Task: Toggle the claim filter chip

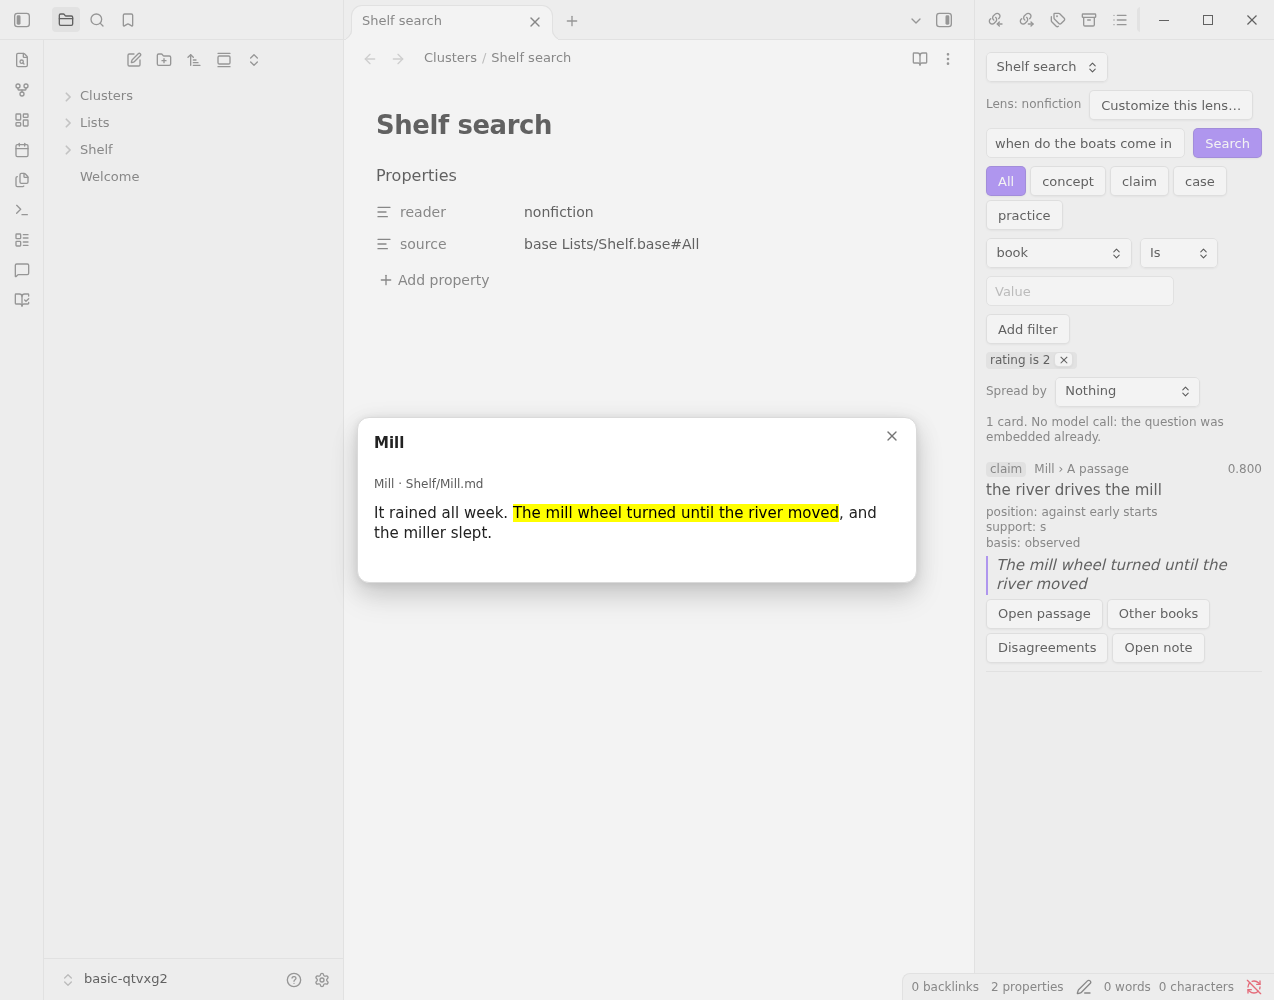Action: click(x=1139, y=181)
